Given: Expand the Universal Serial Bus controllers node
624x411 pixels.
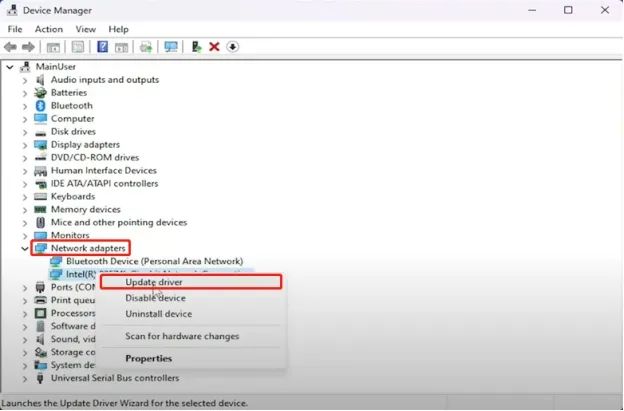Looking at the screenshot, I should pos(25,378).
